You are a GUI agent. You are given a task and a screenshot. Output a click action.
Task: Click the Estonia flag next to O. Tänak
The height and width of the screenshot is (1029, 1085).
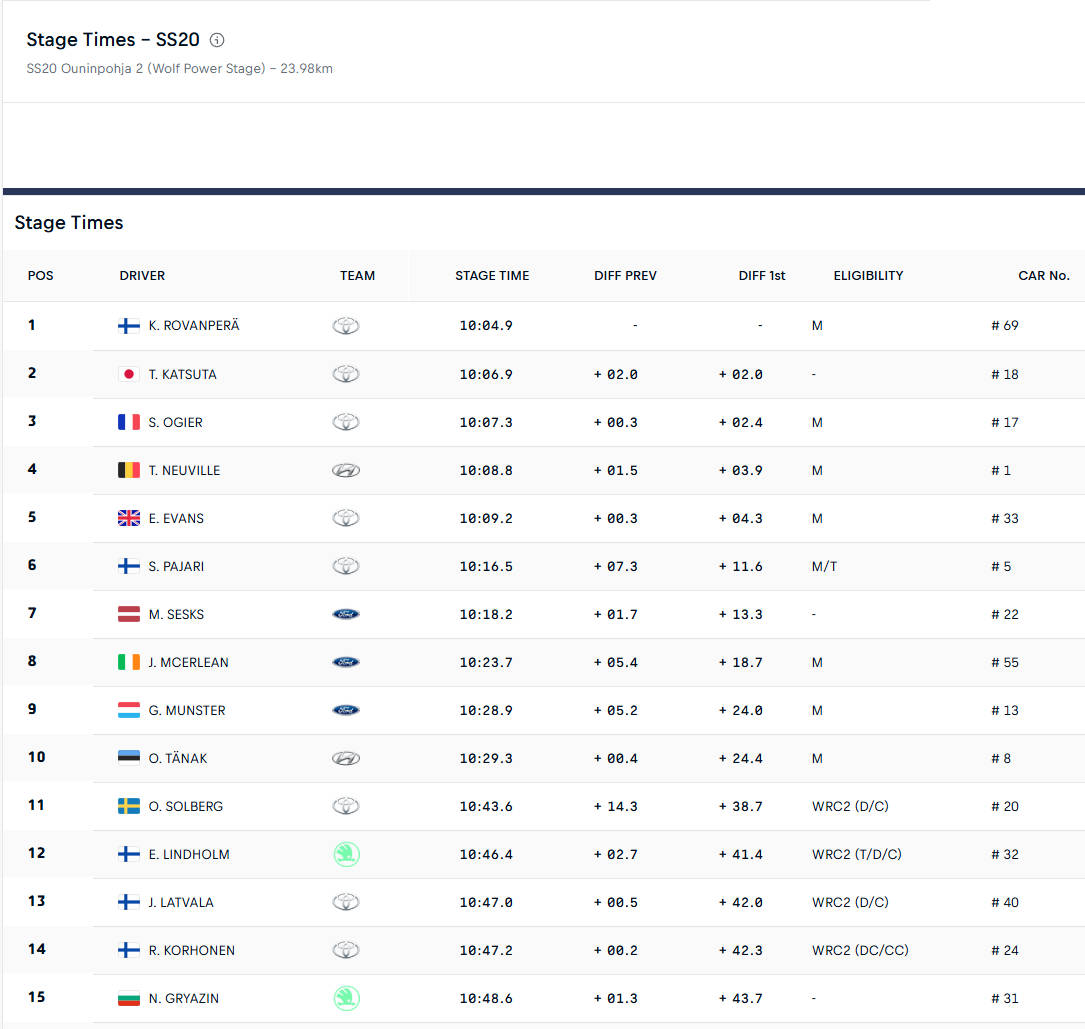pyautogui.click(x=129, y=758)
